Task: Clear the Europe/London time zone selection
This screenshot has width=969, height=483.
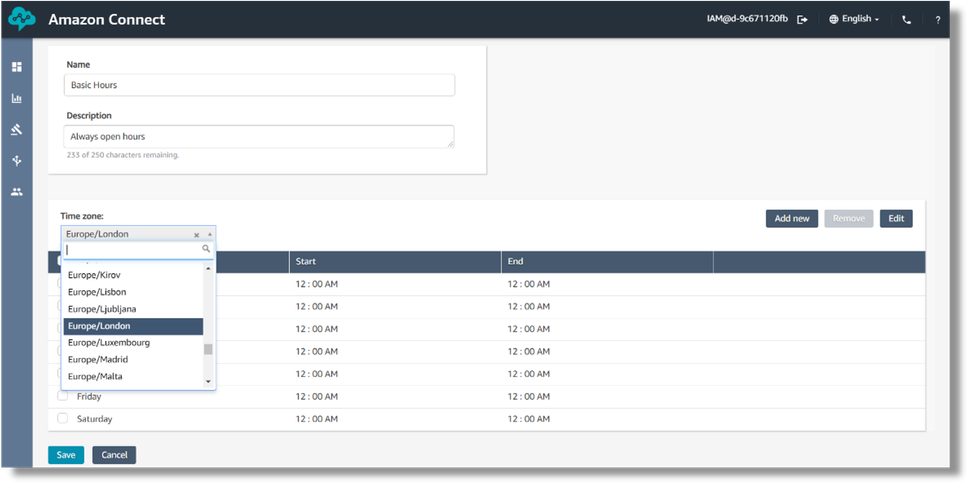Action: coord(196,235)
